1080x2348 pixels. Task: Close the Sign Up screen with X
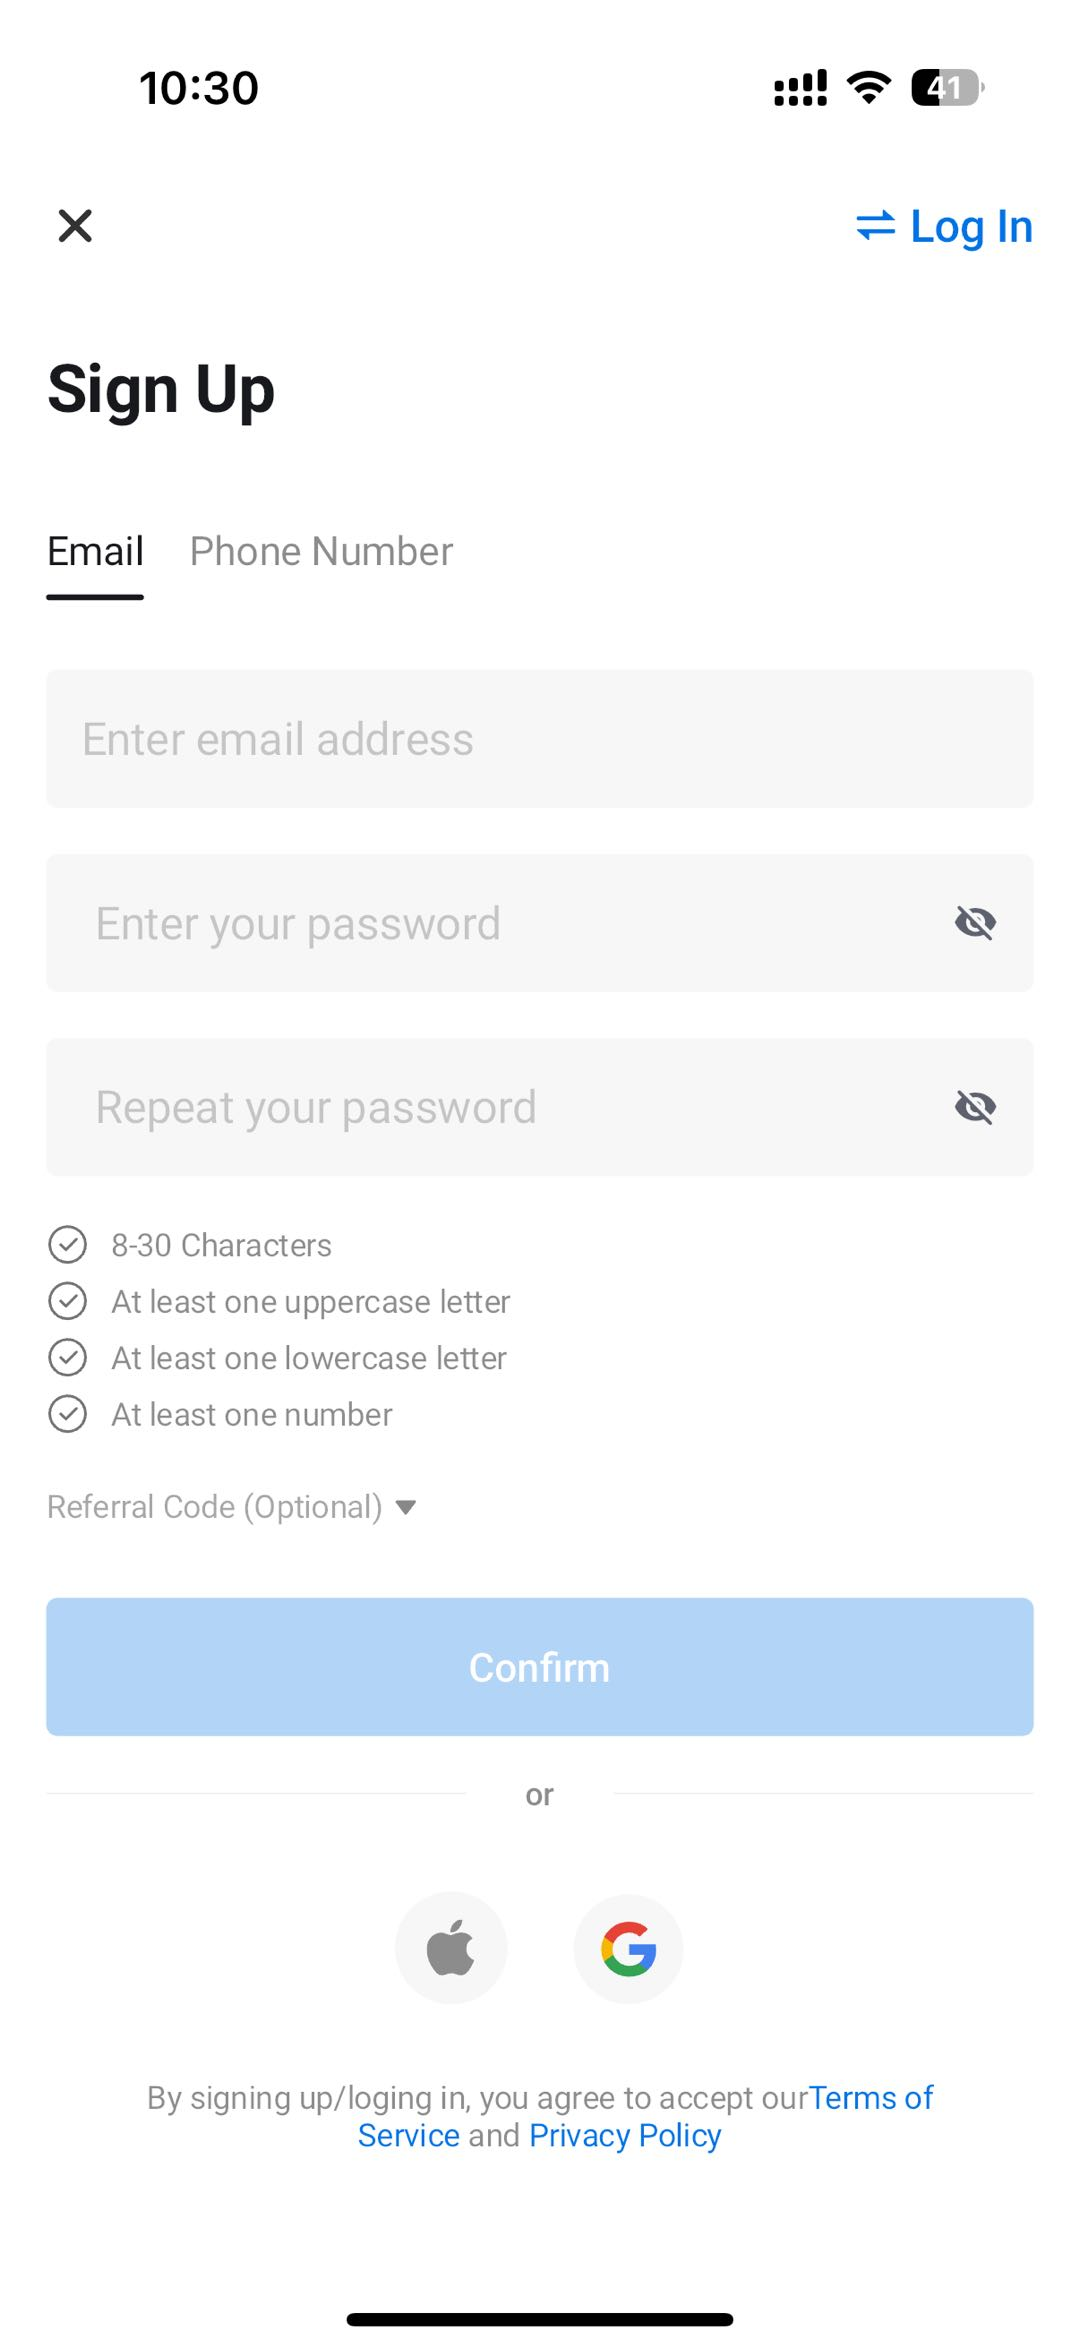tap(75, 226)
